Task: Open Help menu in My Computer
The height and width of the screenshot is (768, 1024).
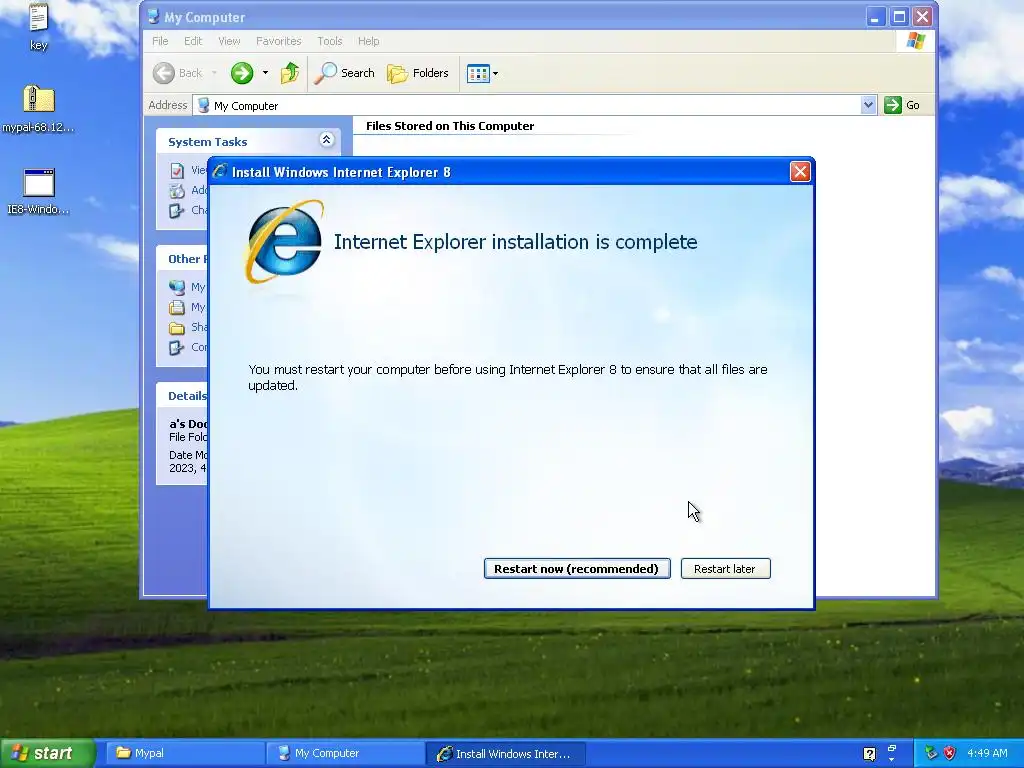Action: [368, 40]
